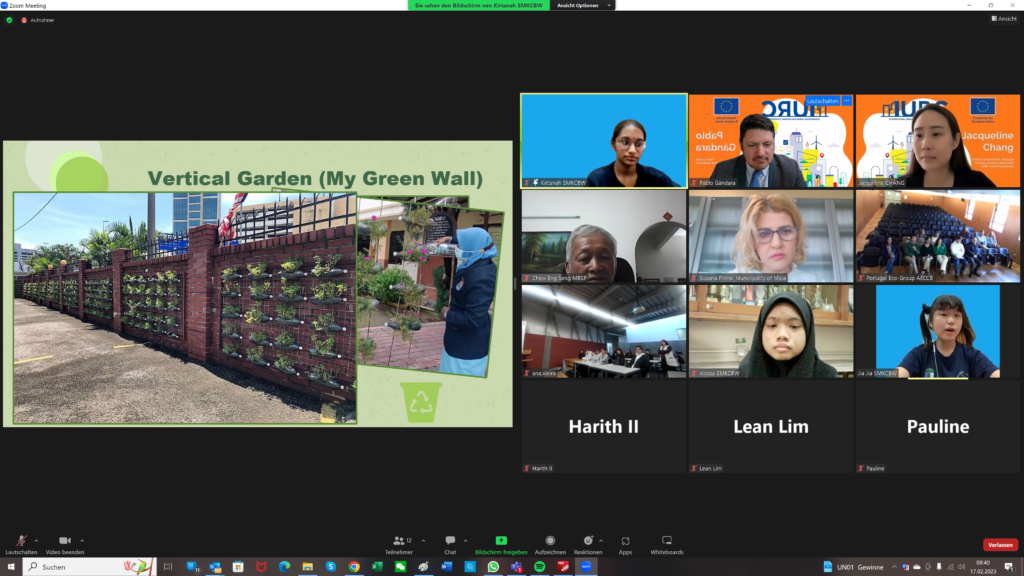Click the three-dots menu on Pablo Gándara's tile
This screenshot has height=576, width=1024.
846,101
